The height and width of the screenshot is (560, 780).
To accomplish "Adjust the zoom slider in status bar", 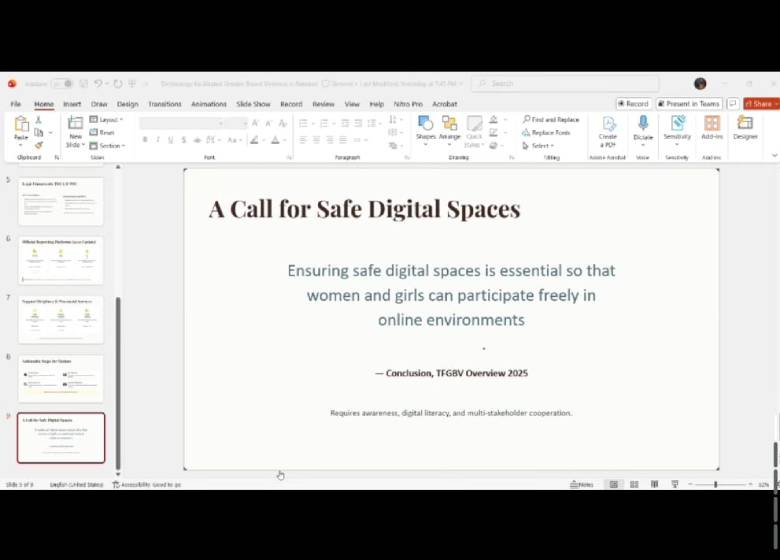I will coord(715,485).
